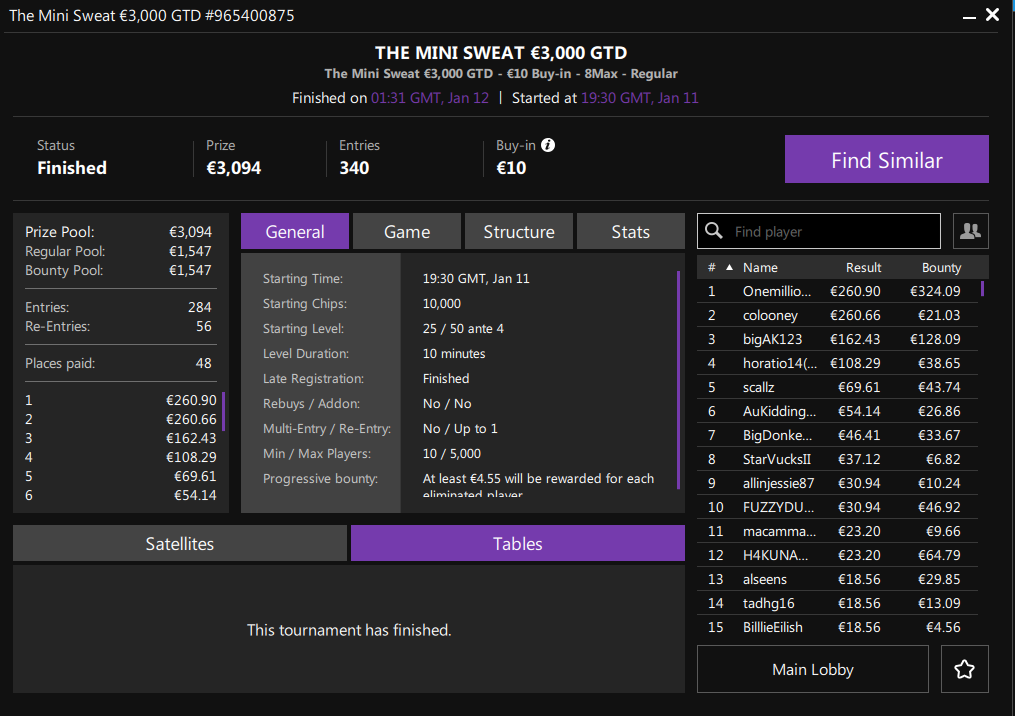Click the player list scrollbar thumb
Screen dimensions: 1015x716
click(x=982, y=289)
